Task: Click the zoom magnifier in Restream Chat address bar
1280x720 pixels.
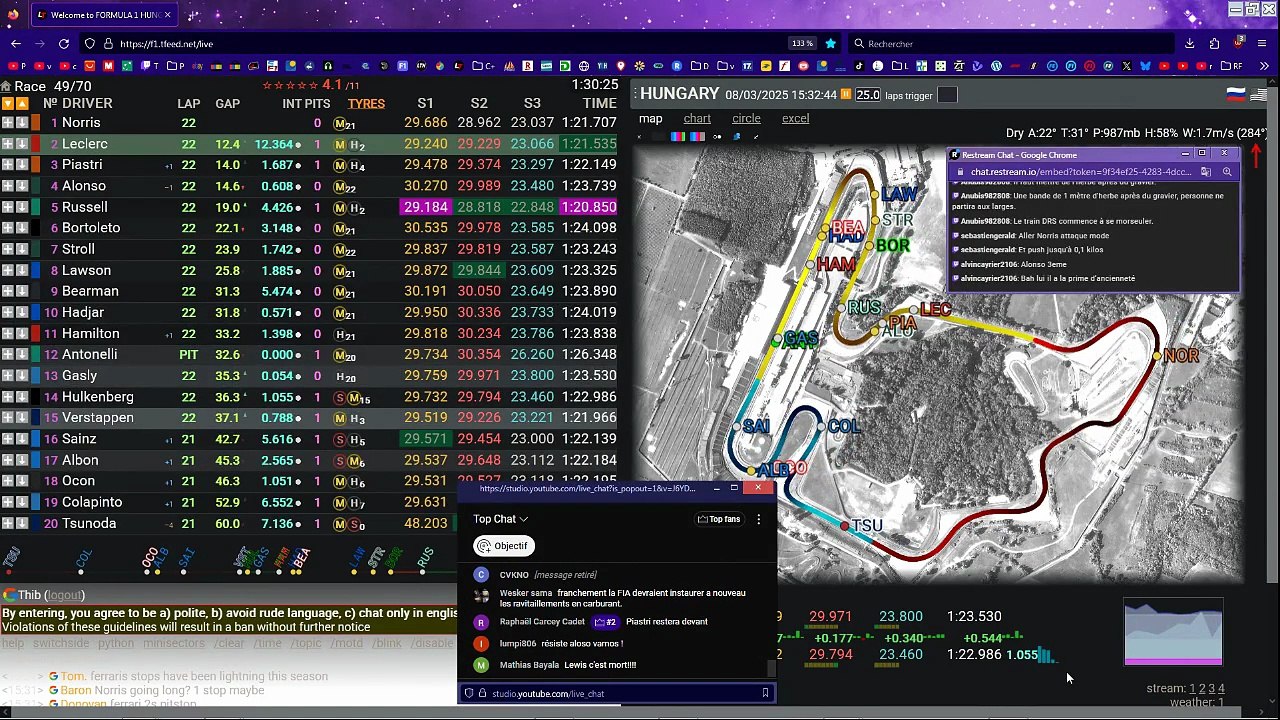Action: pos(1227,172)
